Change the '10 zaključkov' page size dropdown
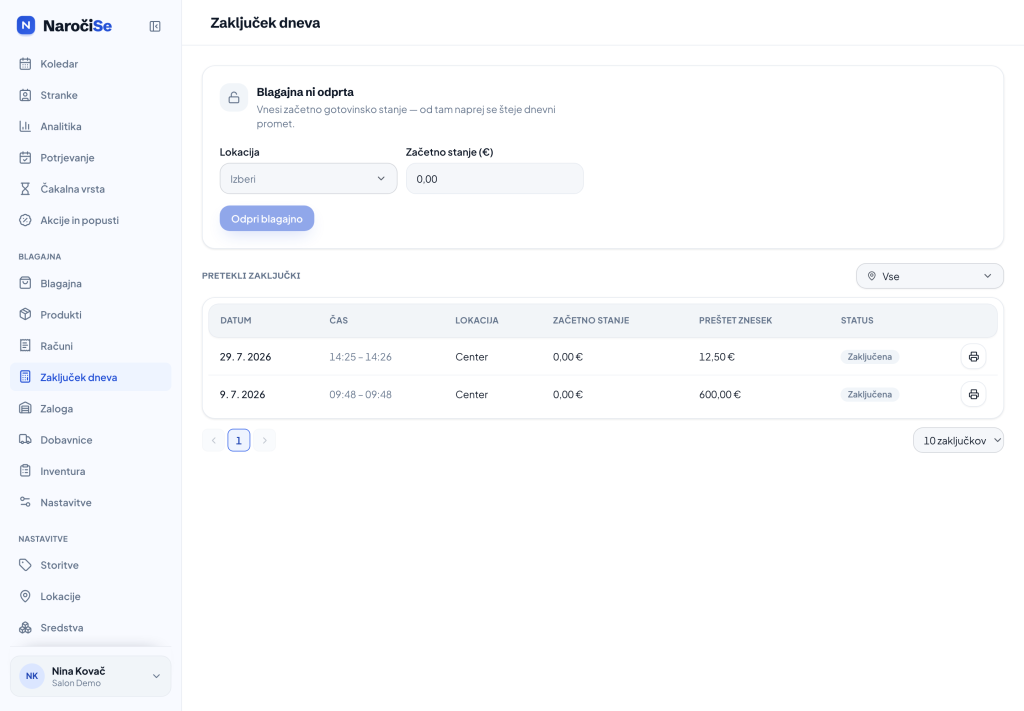1024x711 pixels. click(958, 441)
